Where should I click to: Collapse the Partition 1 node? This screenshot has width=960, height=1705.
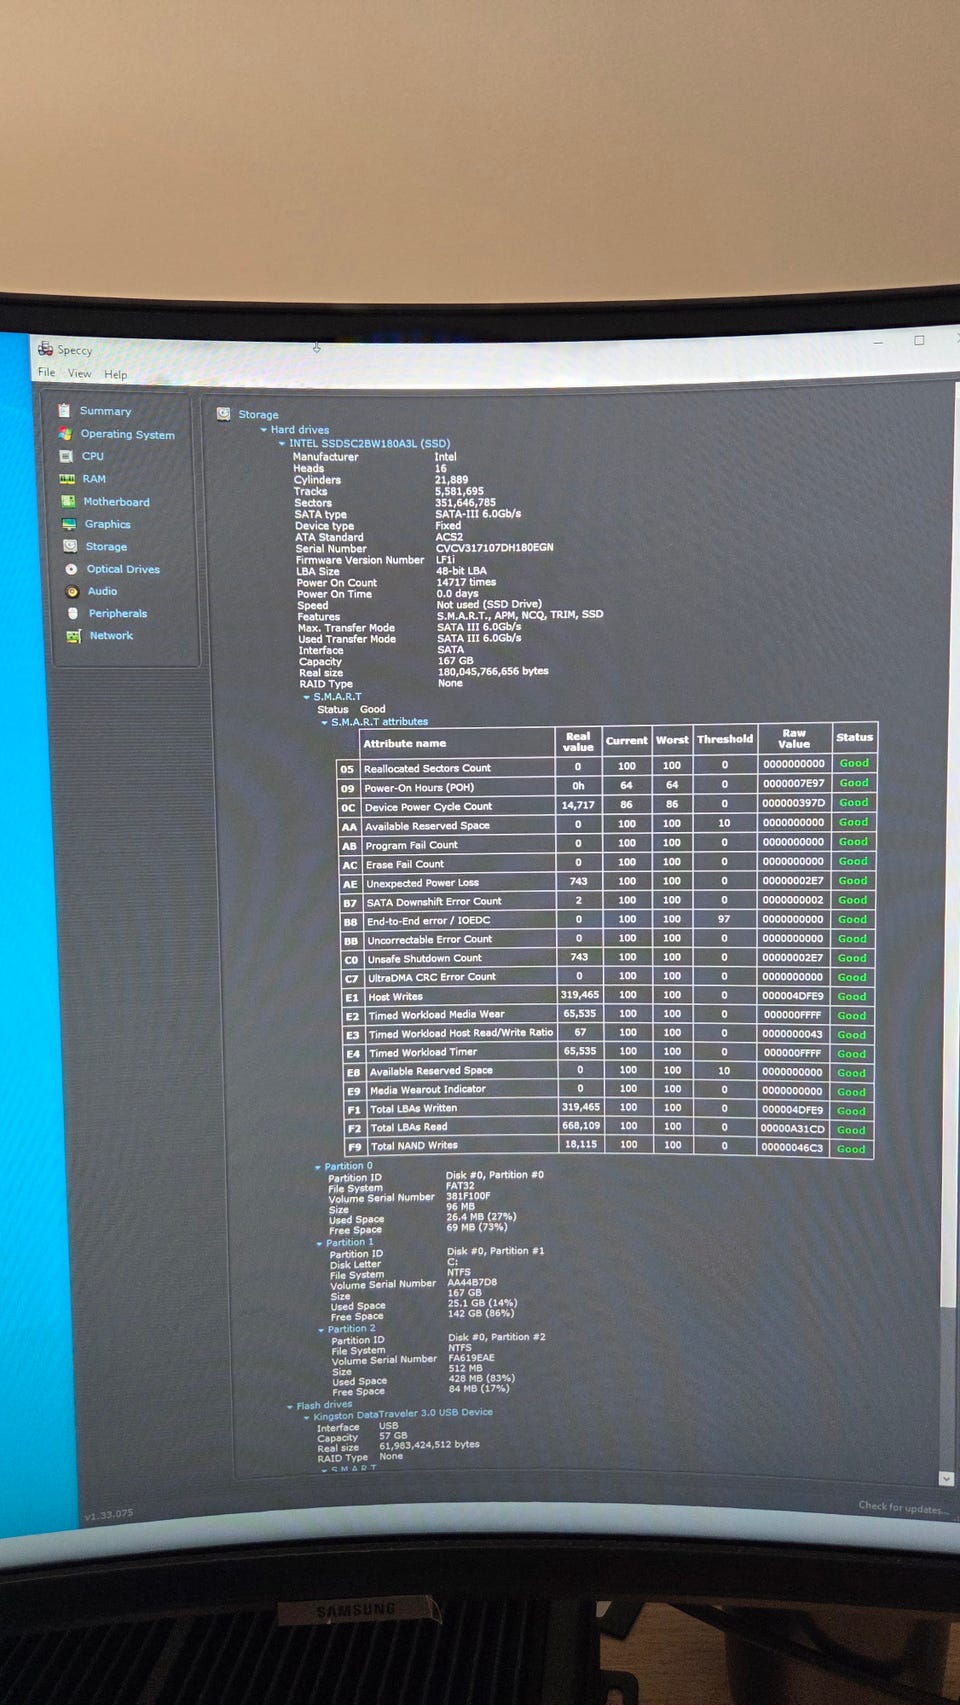[x=320, y=1244]
